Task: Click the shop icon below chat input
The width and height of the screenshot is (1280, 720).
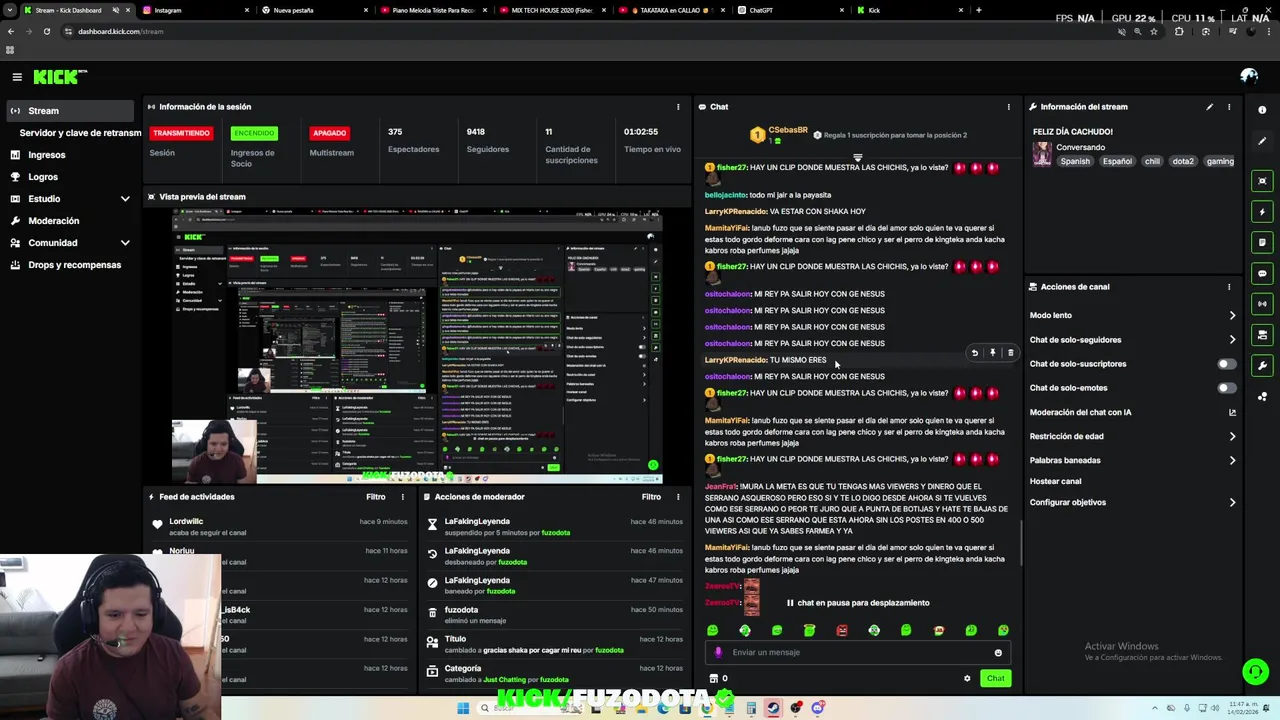Action: pyautogui.click(x=713, y=678)
